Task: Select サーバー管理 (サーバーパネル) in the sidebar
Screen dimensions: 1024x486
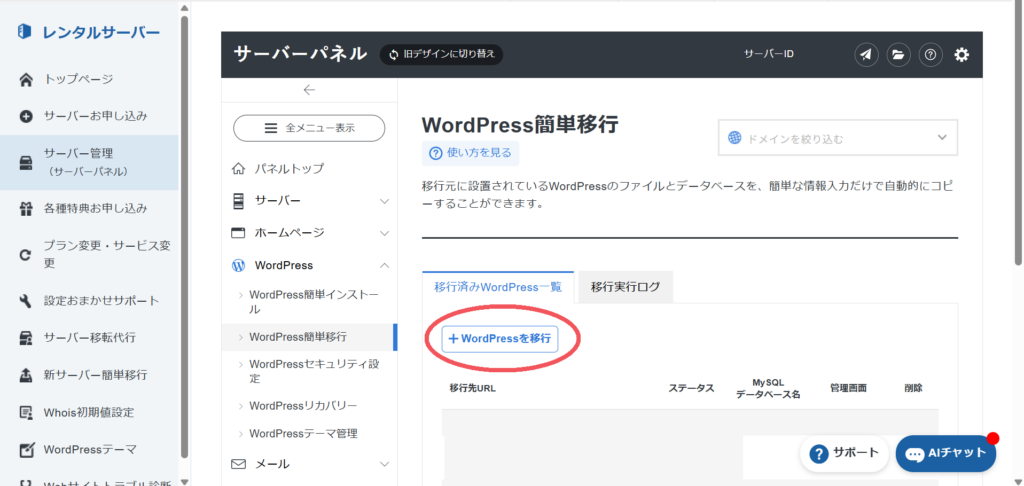Action: (89, 163)
